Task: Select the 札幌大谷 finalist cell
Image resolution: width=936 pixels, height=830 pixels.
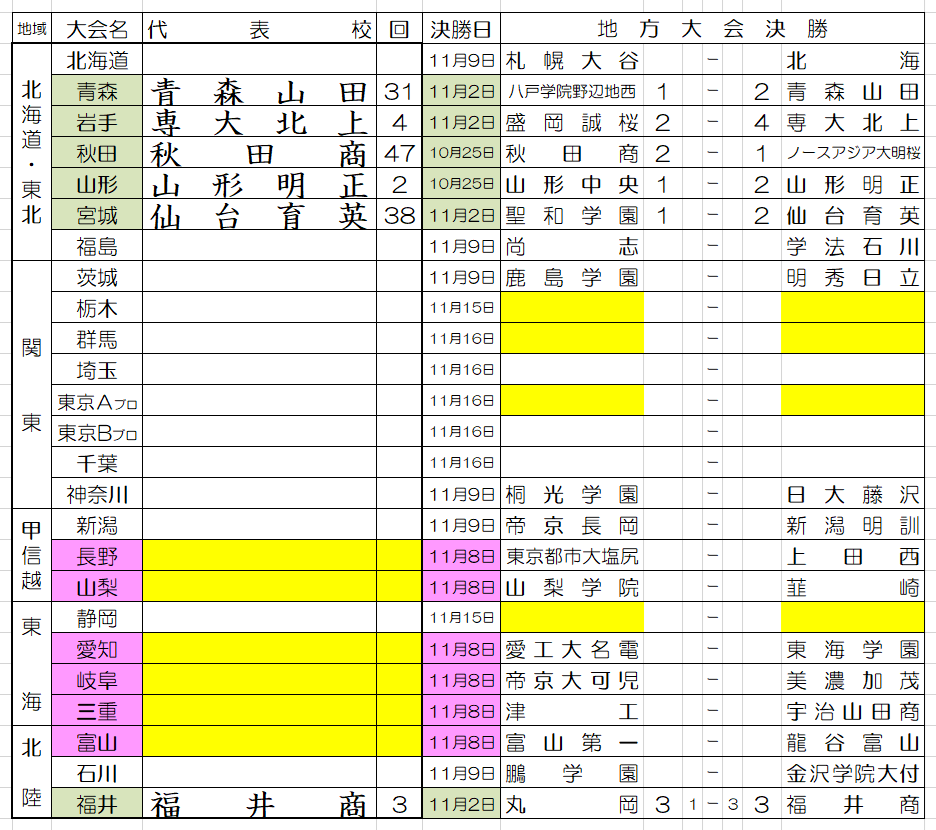Action: [x=572, y=60]
